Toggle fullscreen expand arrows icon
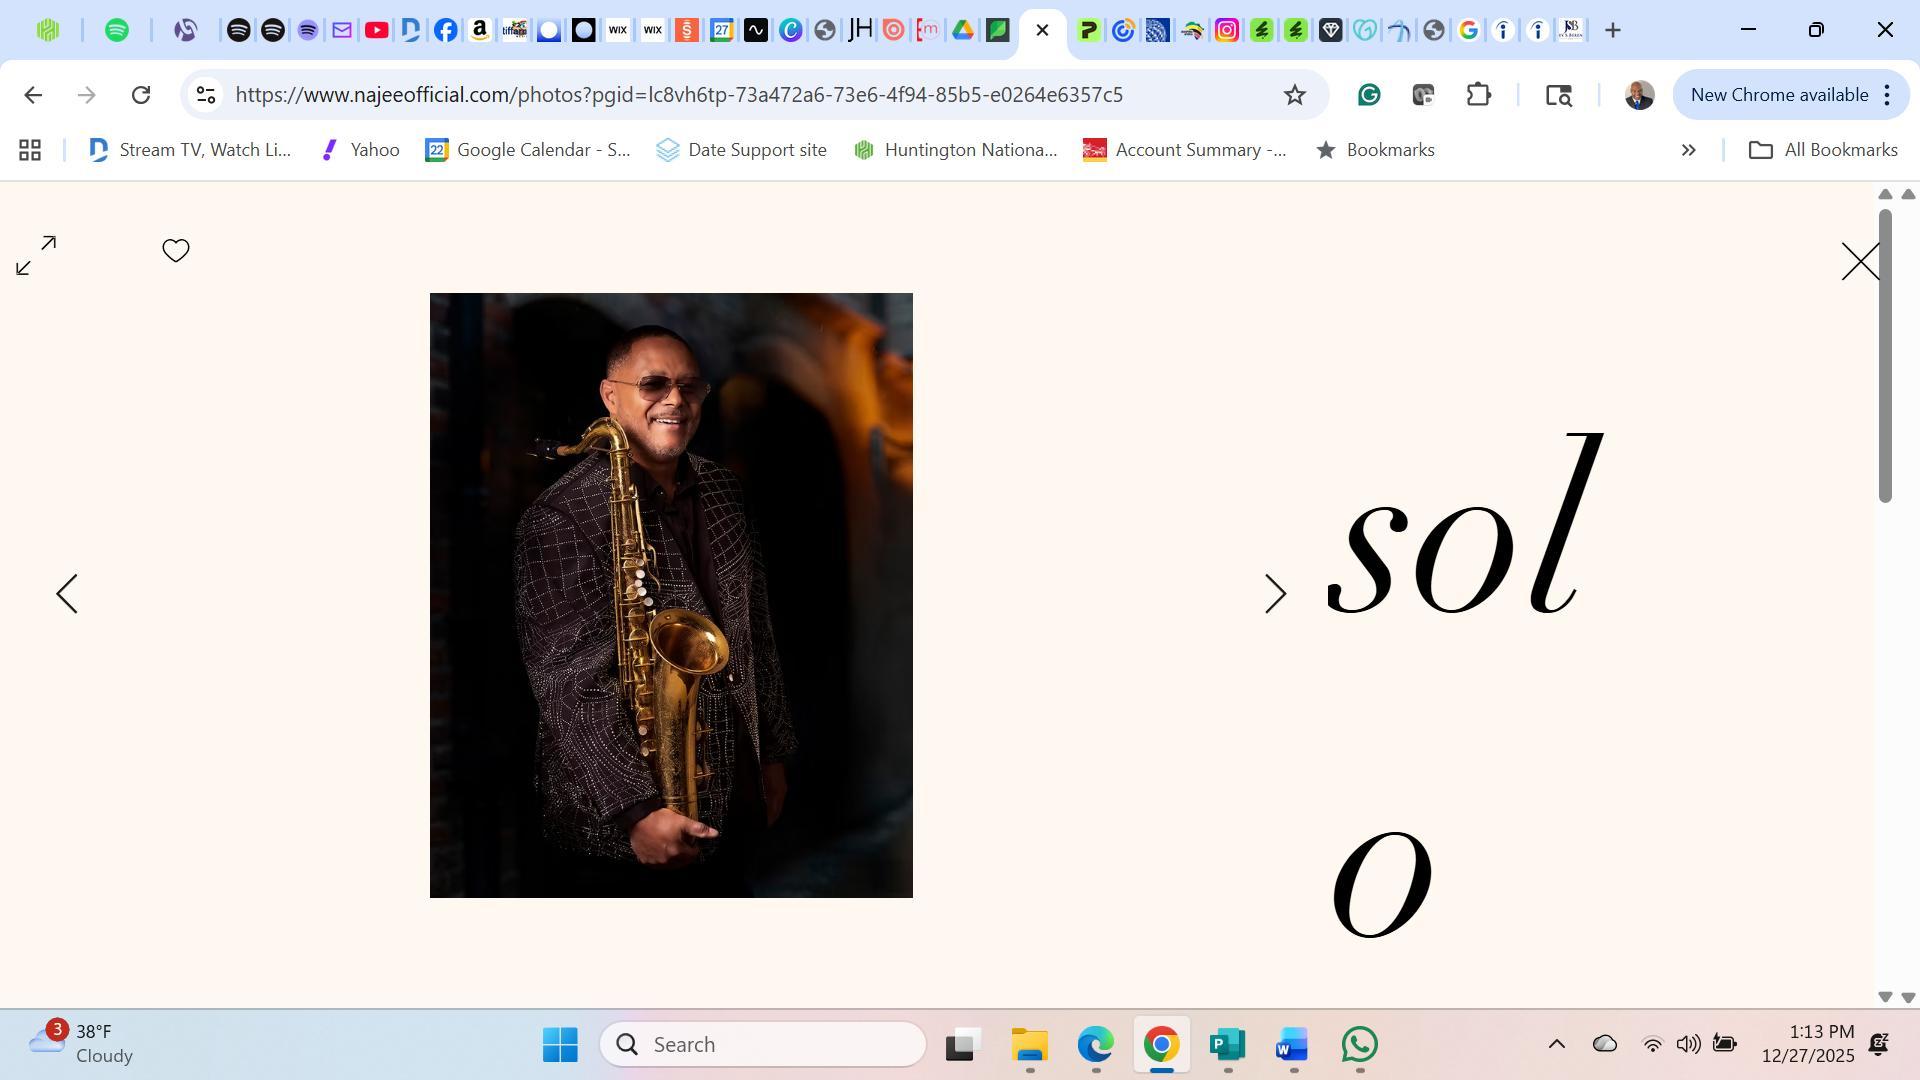The height and width of the screenshot is (1080, 1920). tap(36, 256)
